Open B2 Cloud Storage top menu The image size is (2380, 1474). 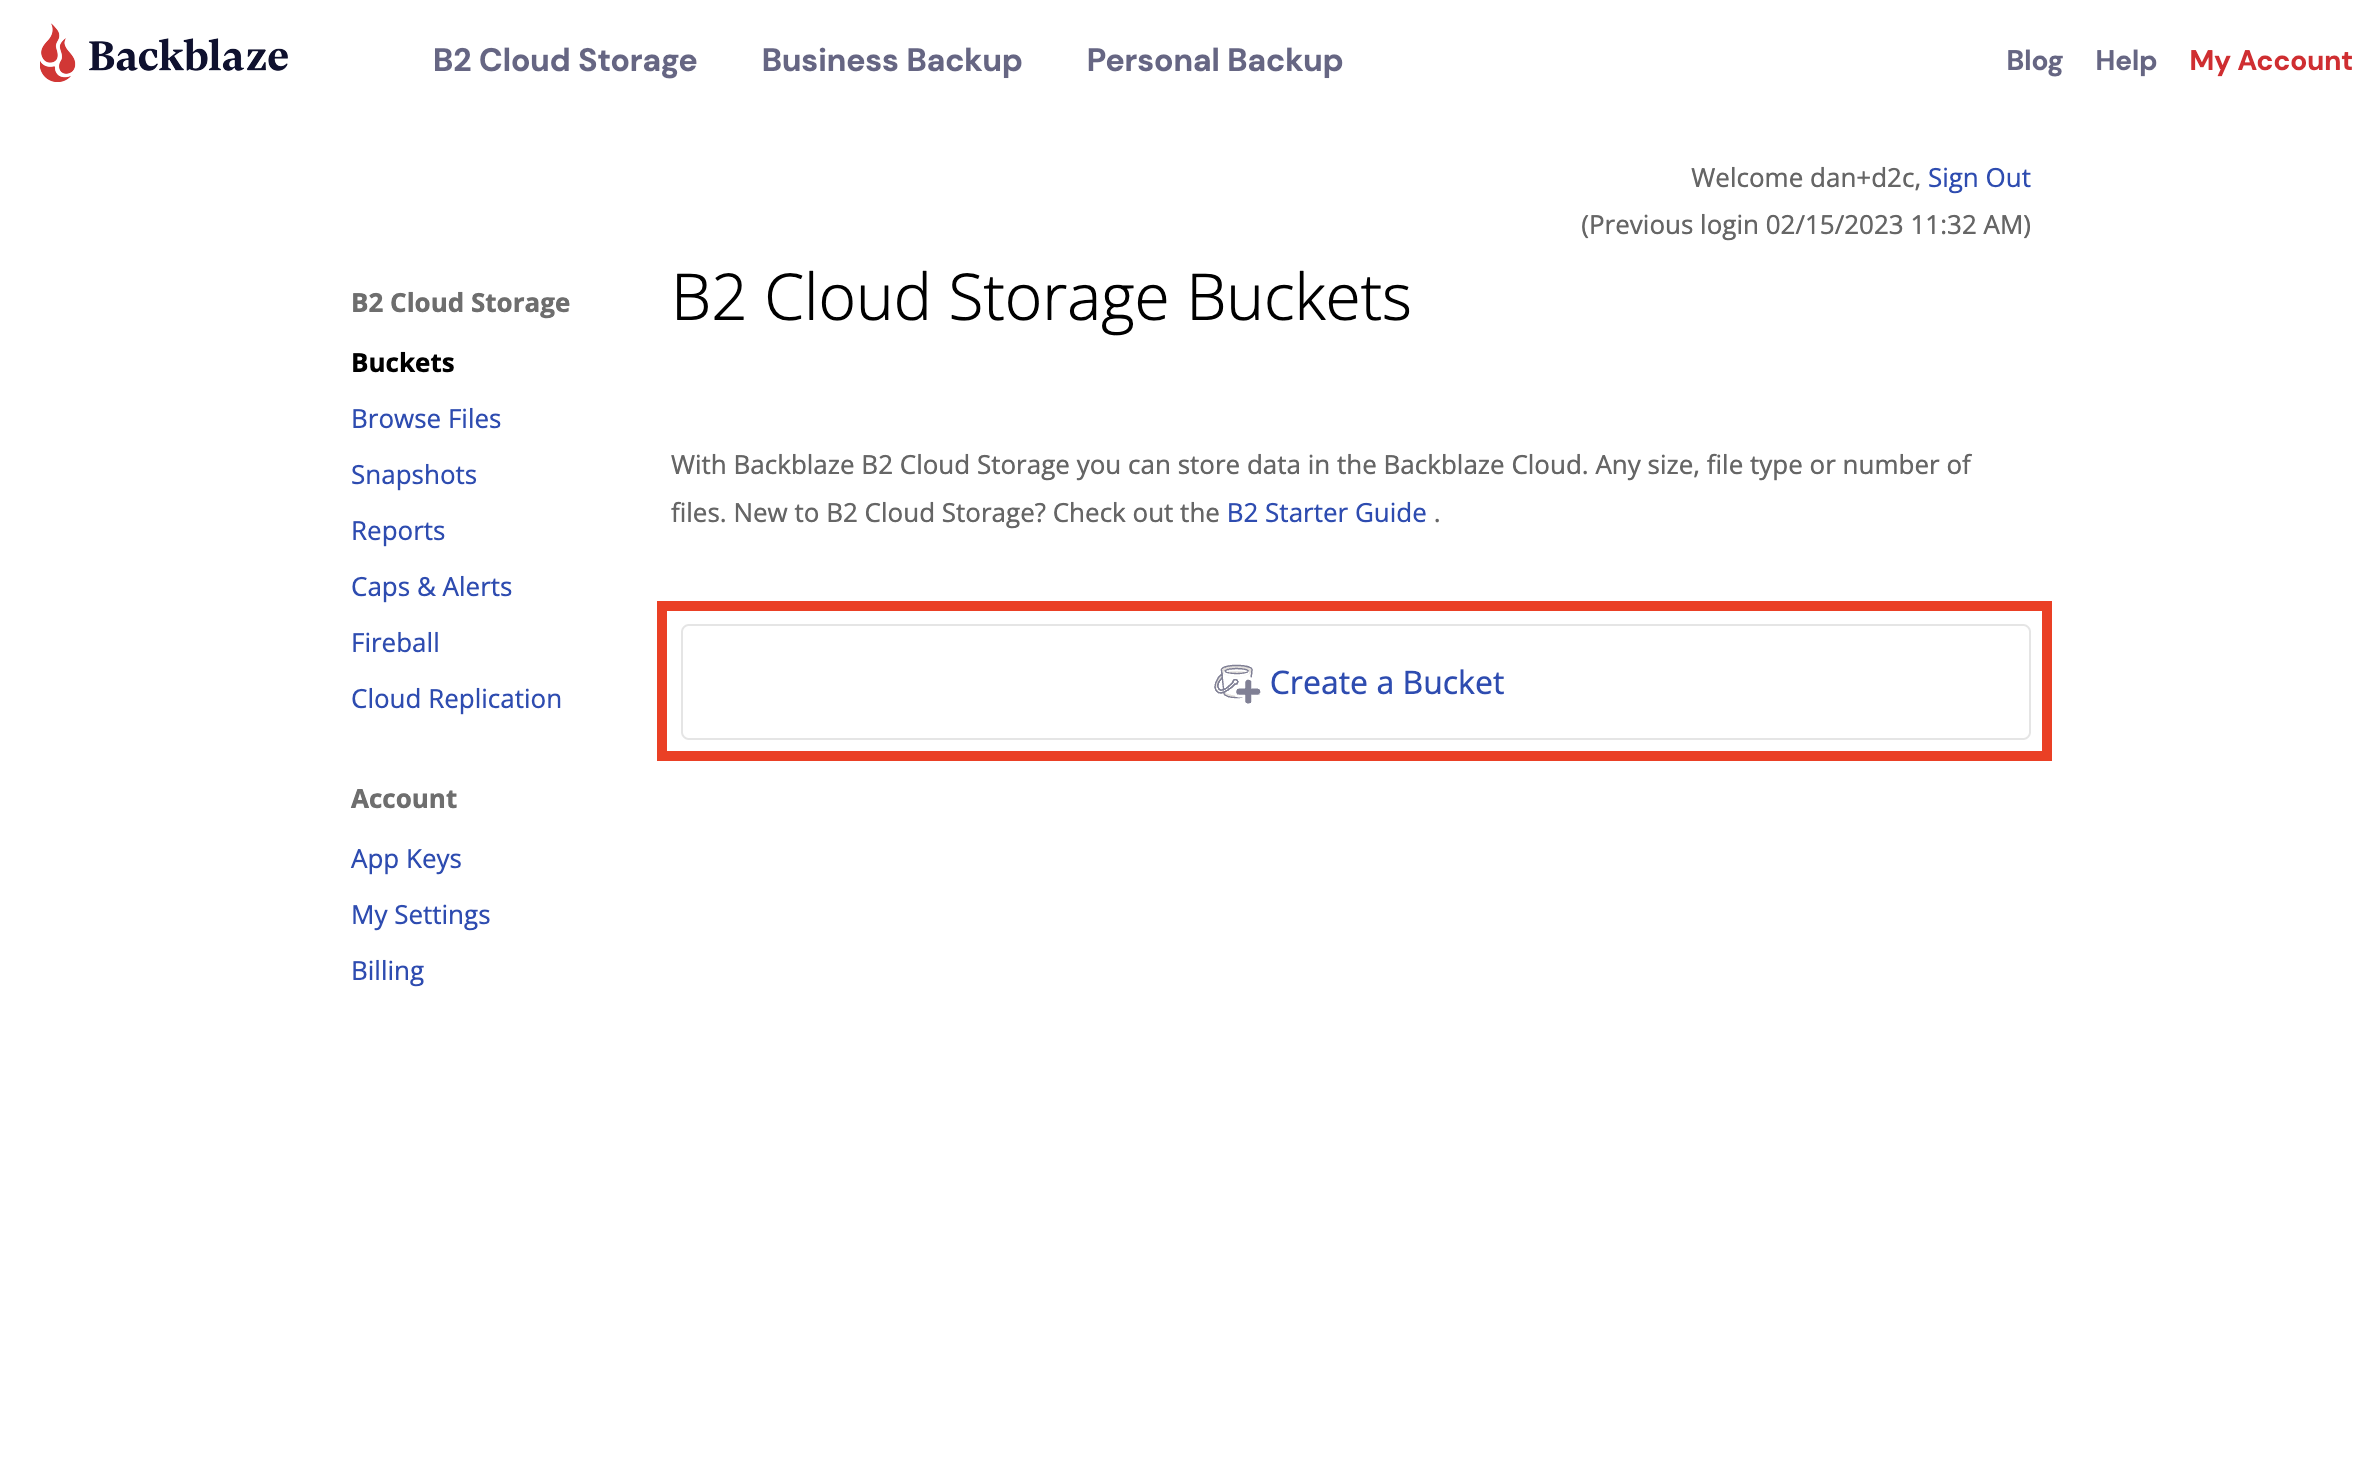[565, 60]
